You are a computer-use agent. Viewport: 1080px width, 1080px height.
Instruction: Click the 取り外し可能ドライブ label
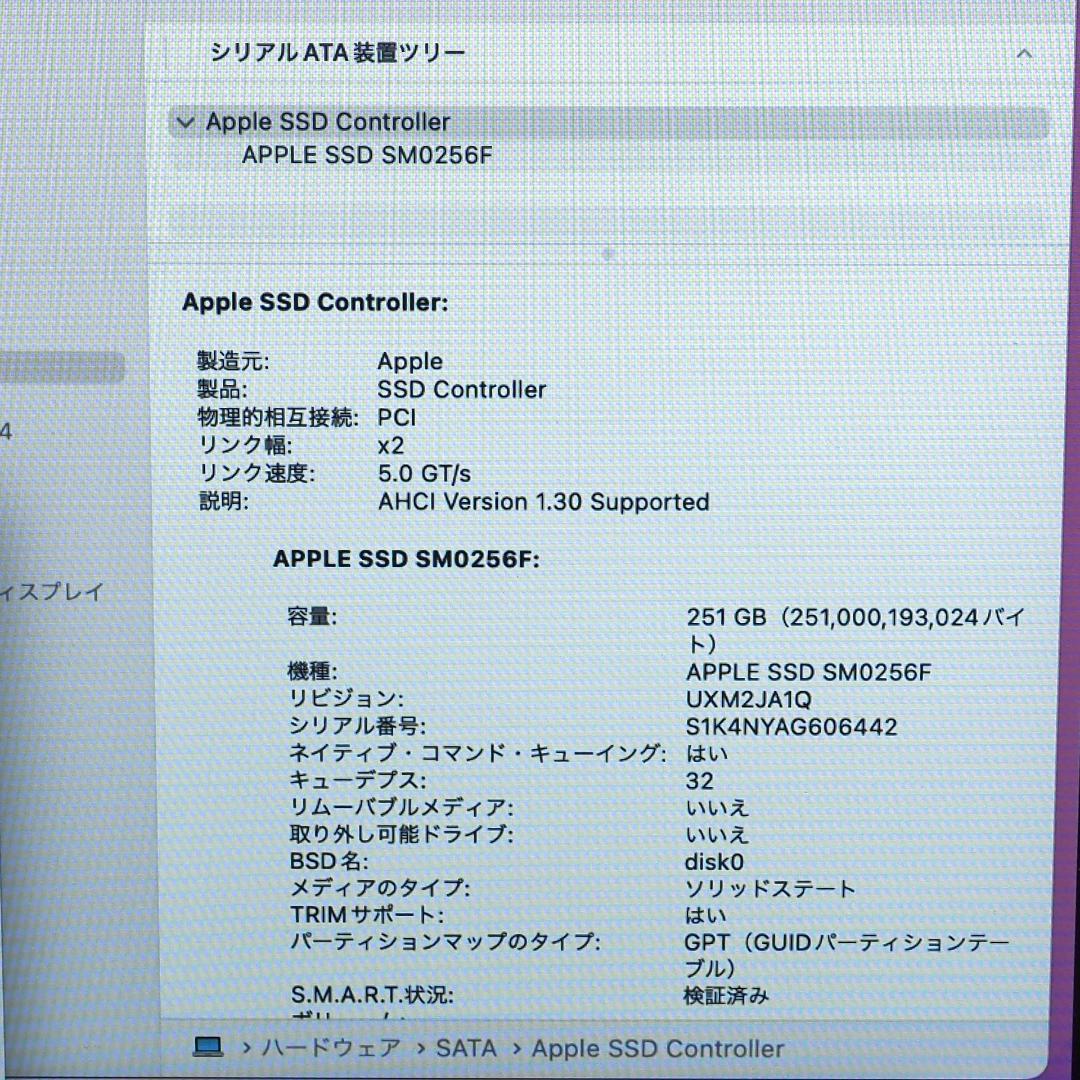coord(402,835)
